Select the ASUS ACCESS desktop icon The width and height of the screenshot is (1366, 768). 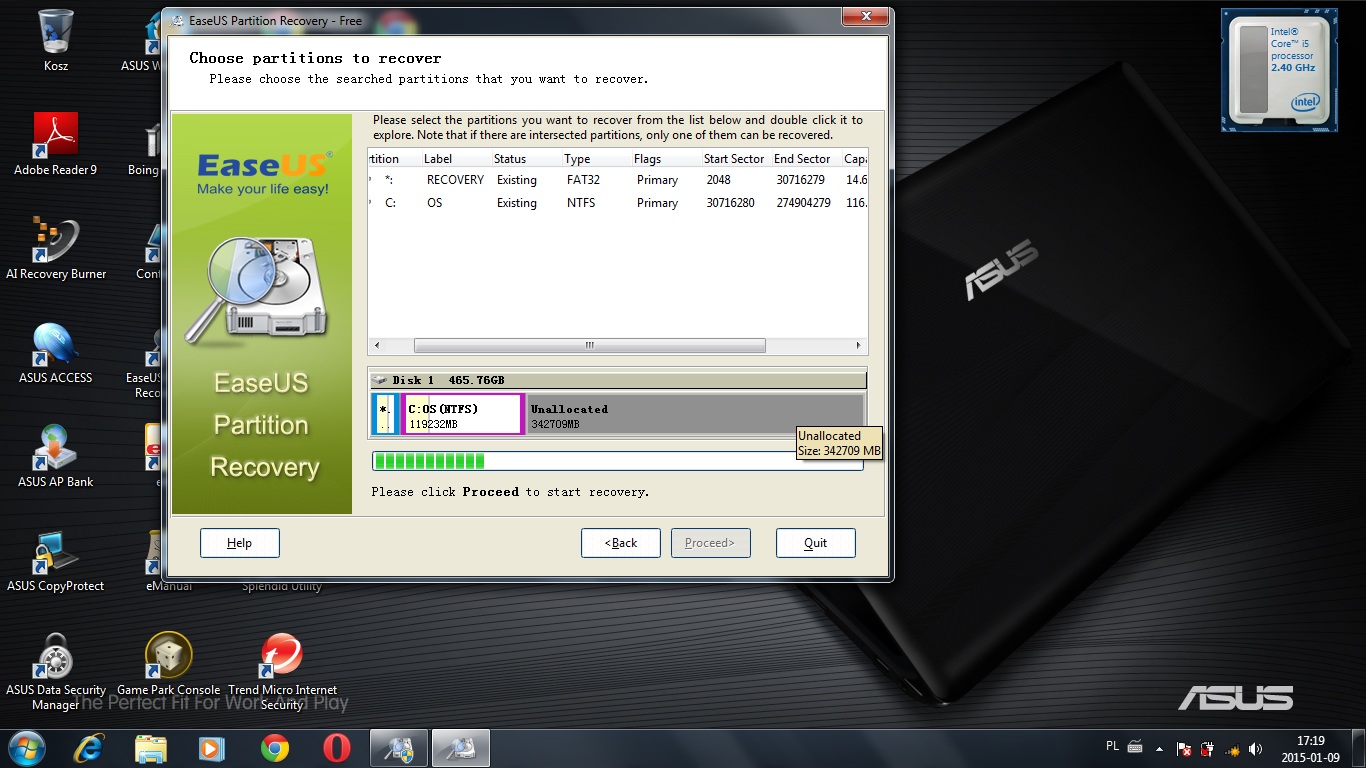click(x=56, y=352)
